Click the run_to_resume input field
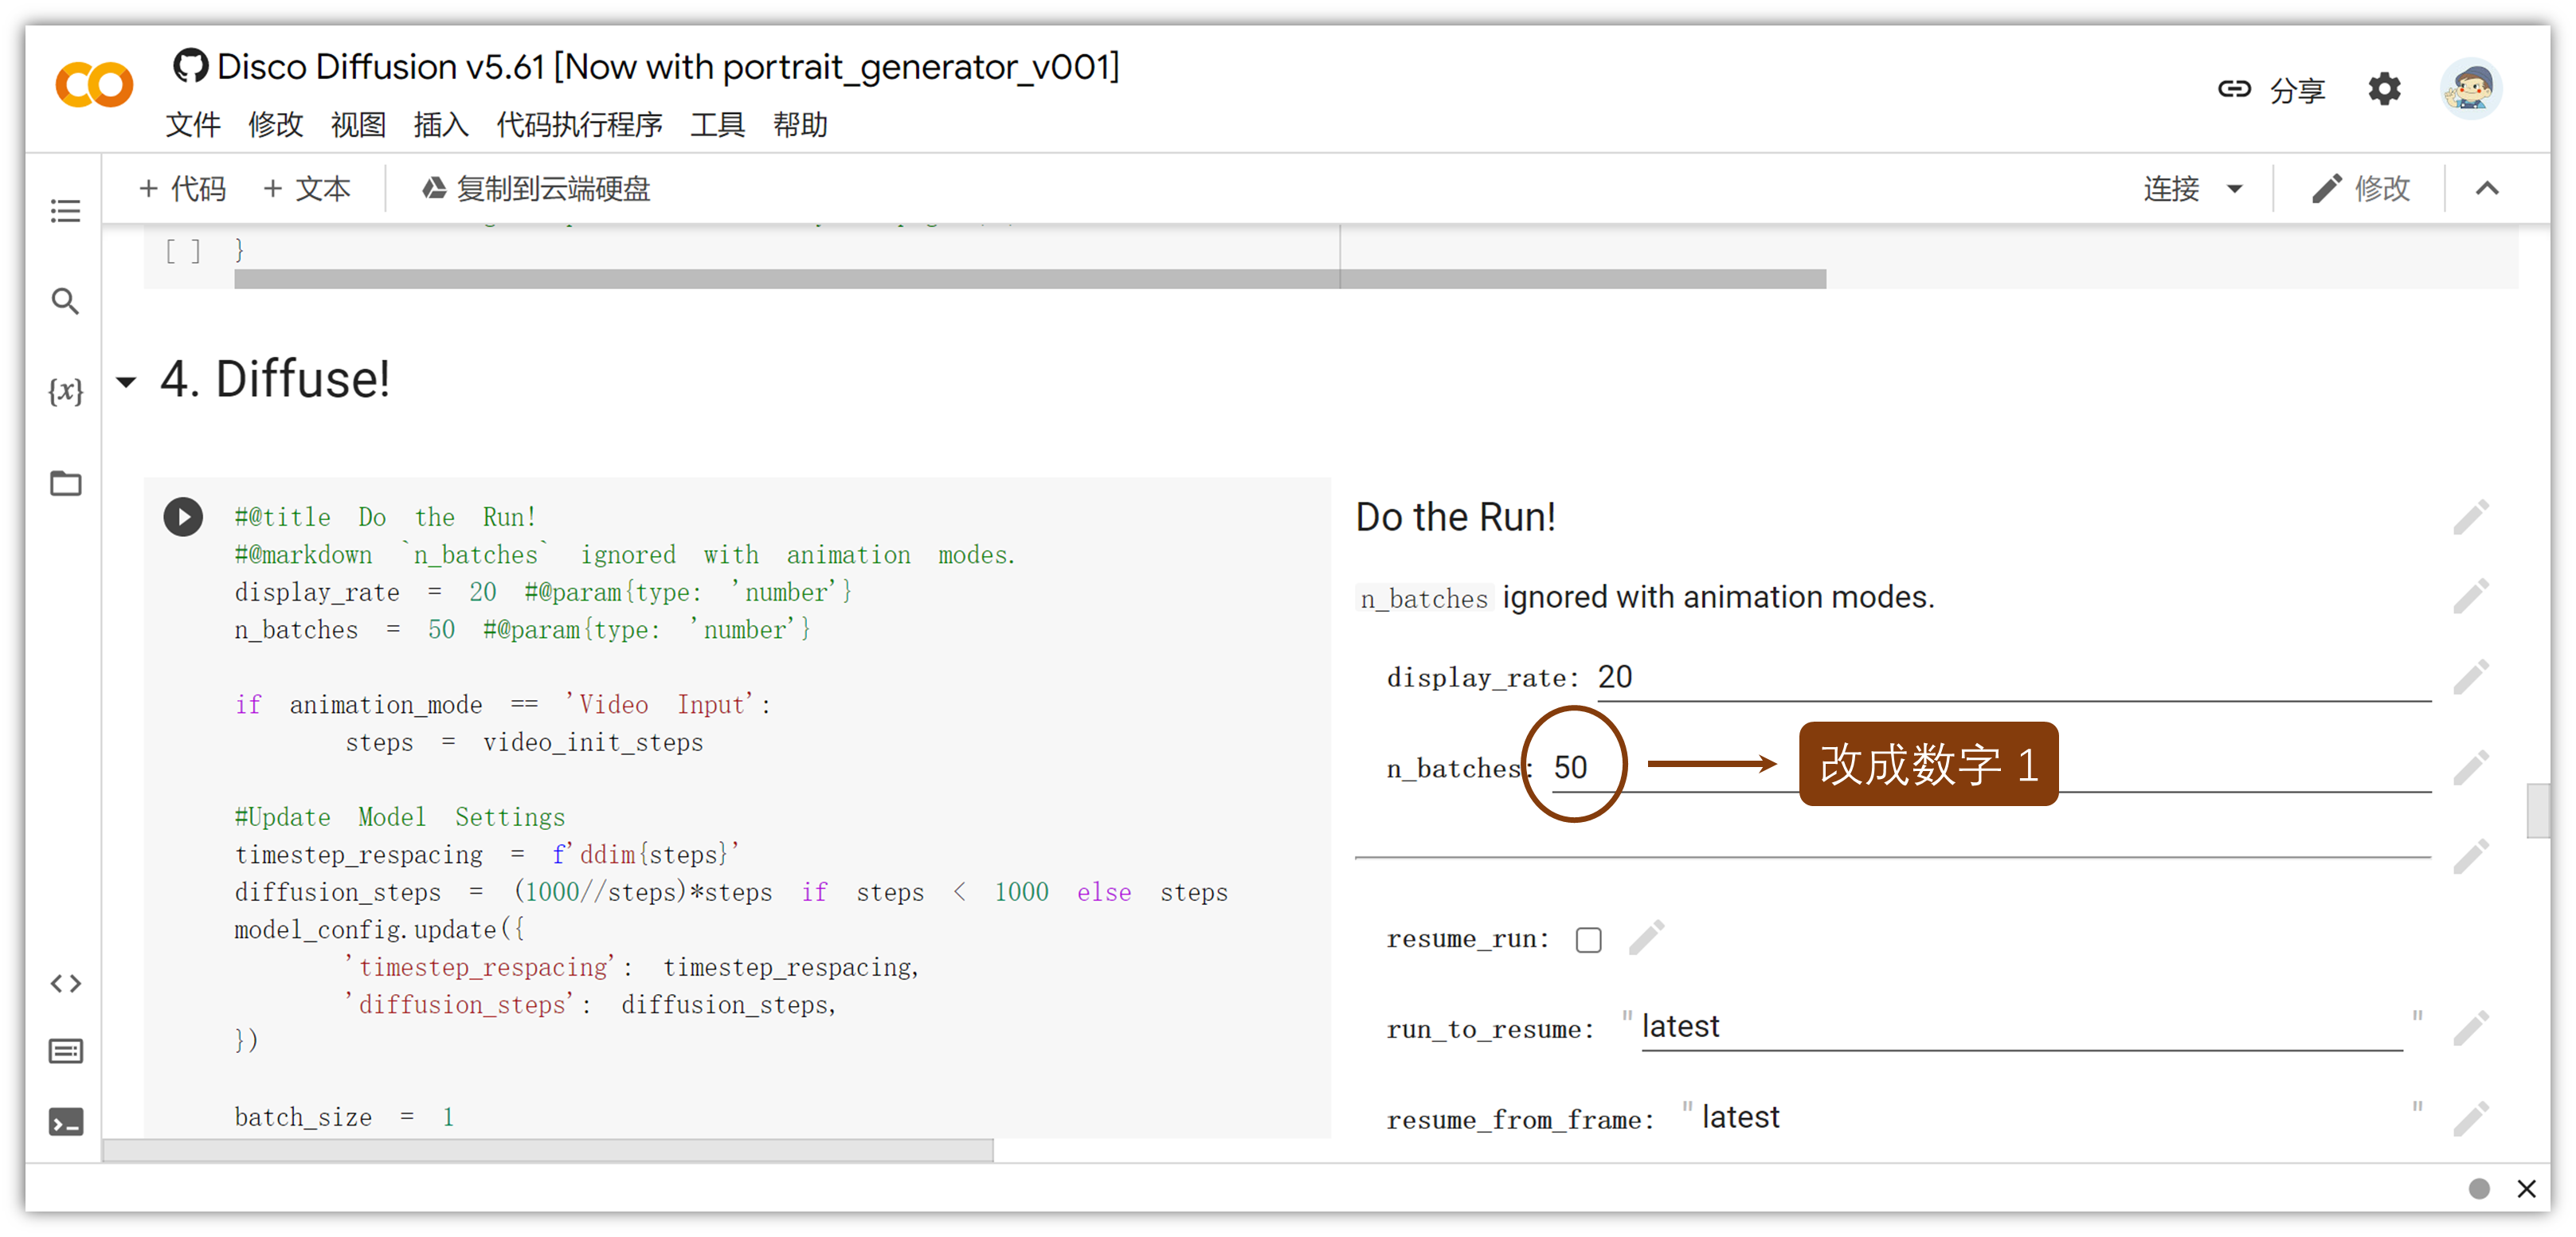2576x1237 pixels. click(x=2022, y=1027)
